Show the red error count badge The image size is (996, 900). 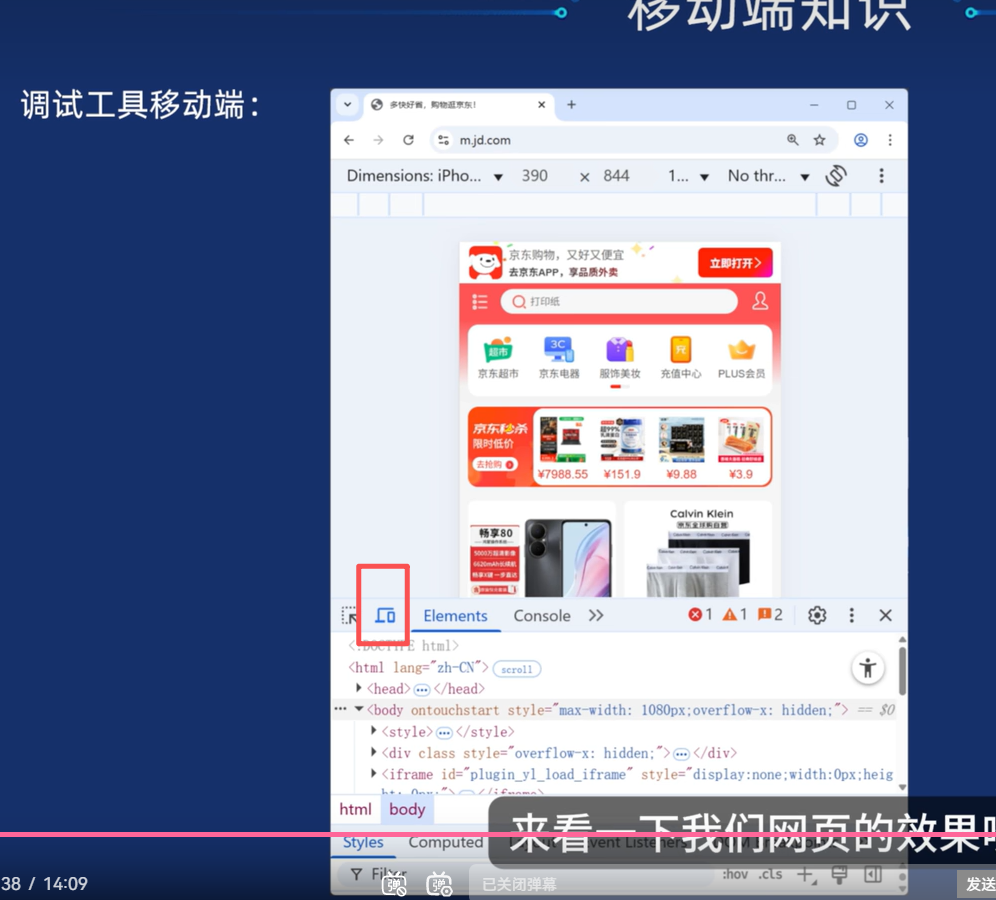click(700, 614)
